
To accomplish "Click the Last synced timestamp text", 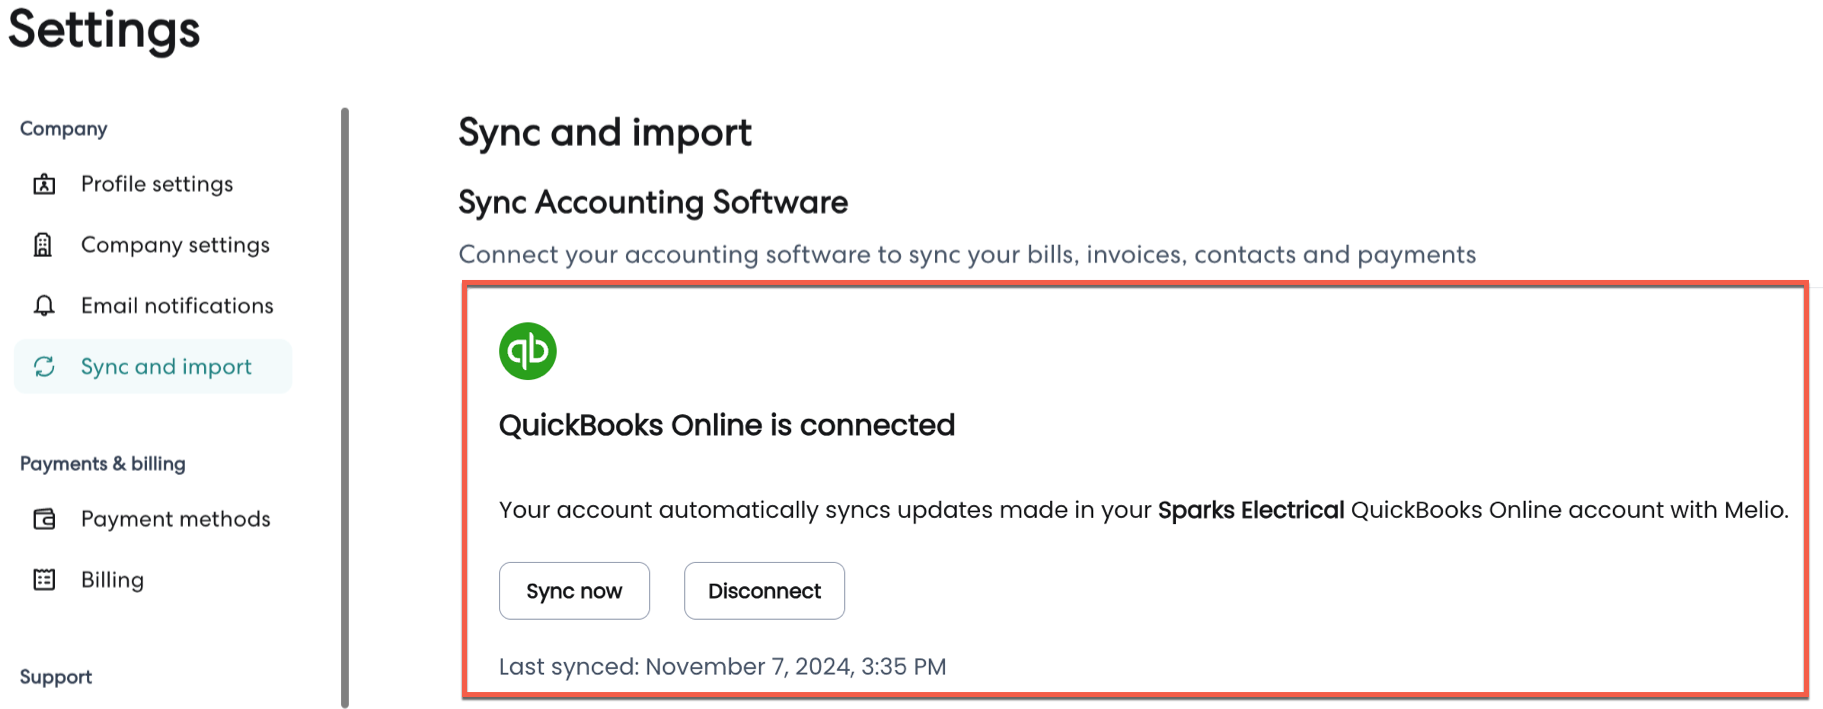I will point(722,667).
